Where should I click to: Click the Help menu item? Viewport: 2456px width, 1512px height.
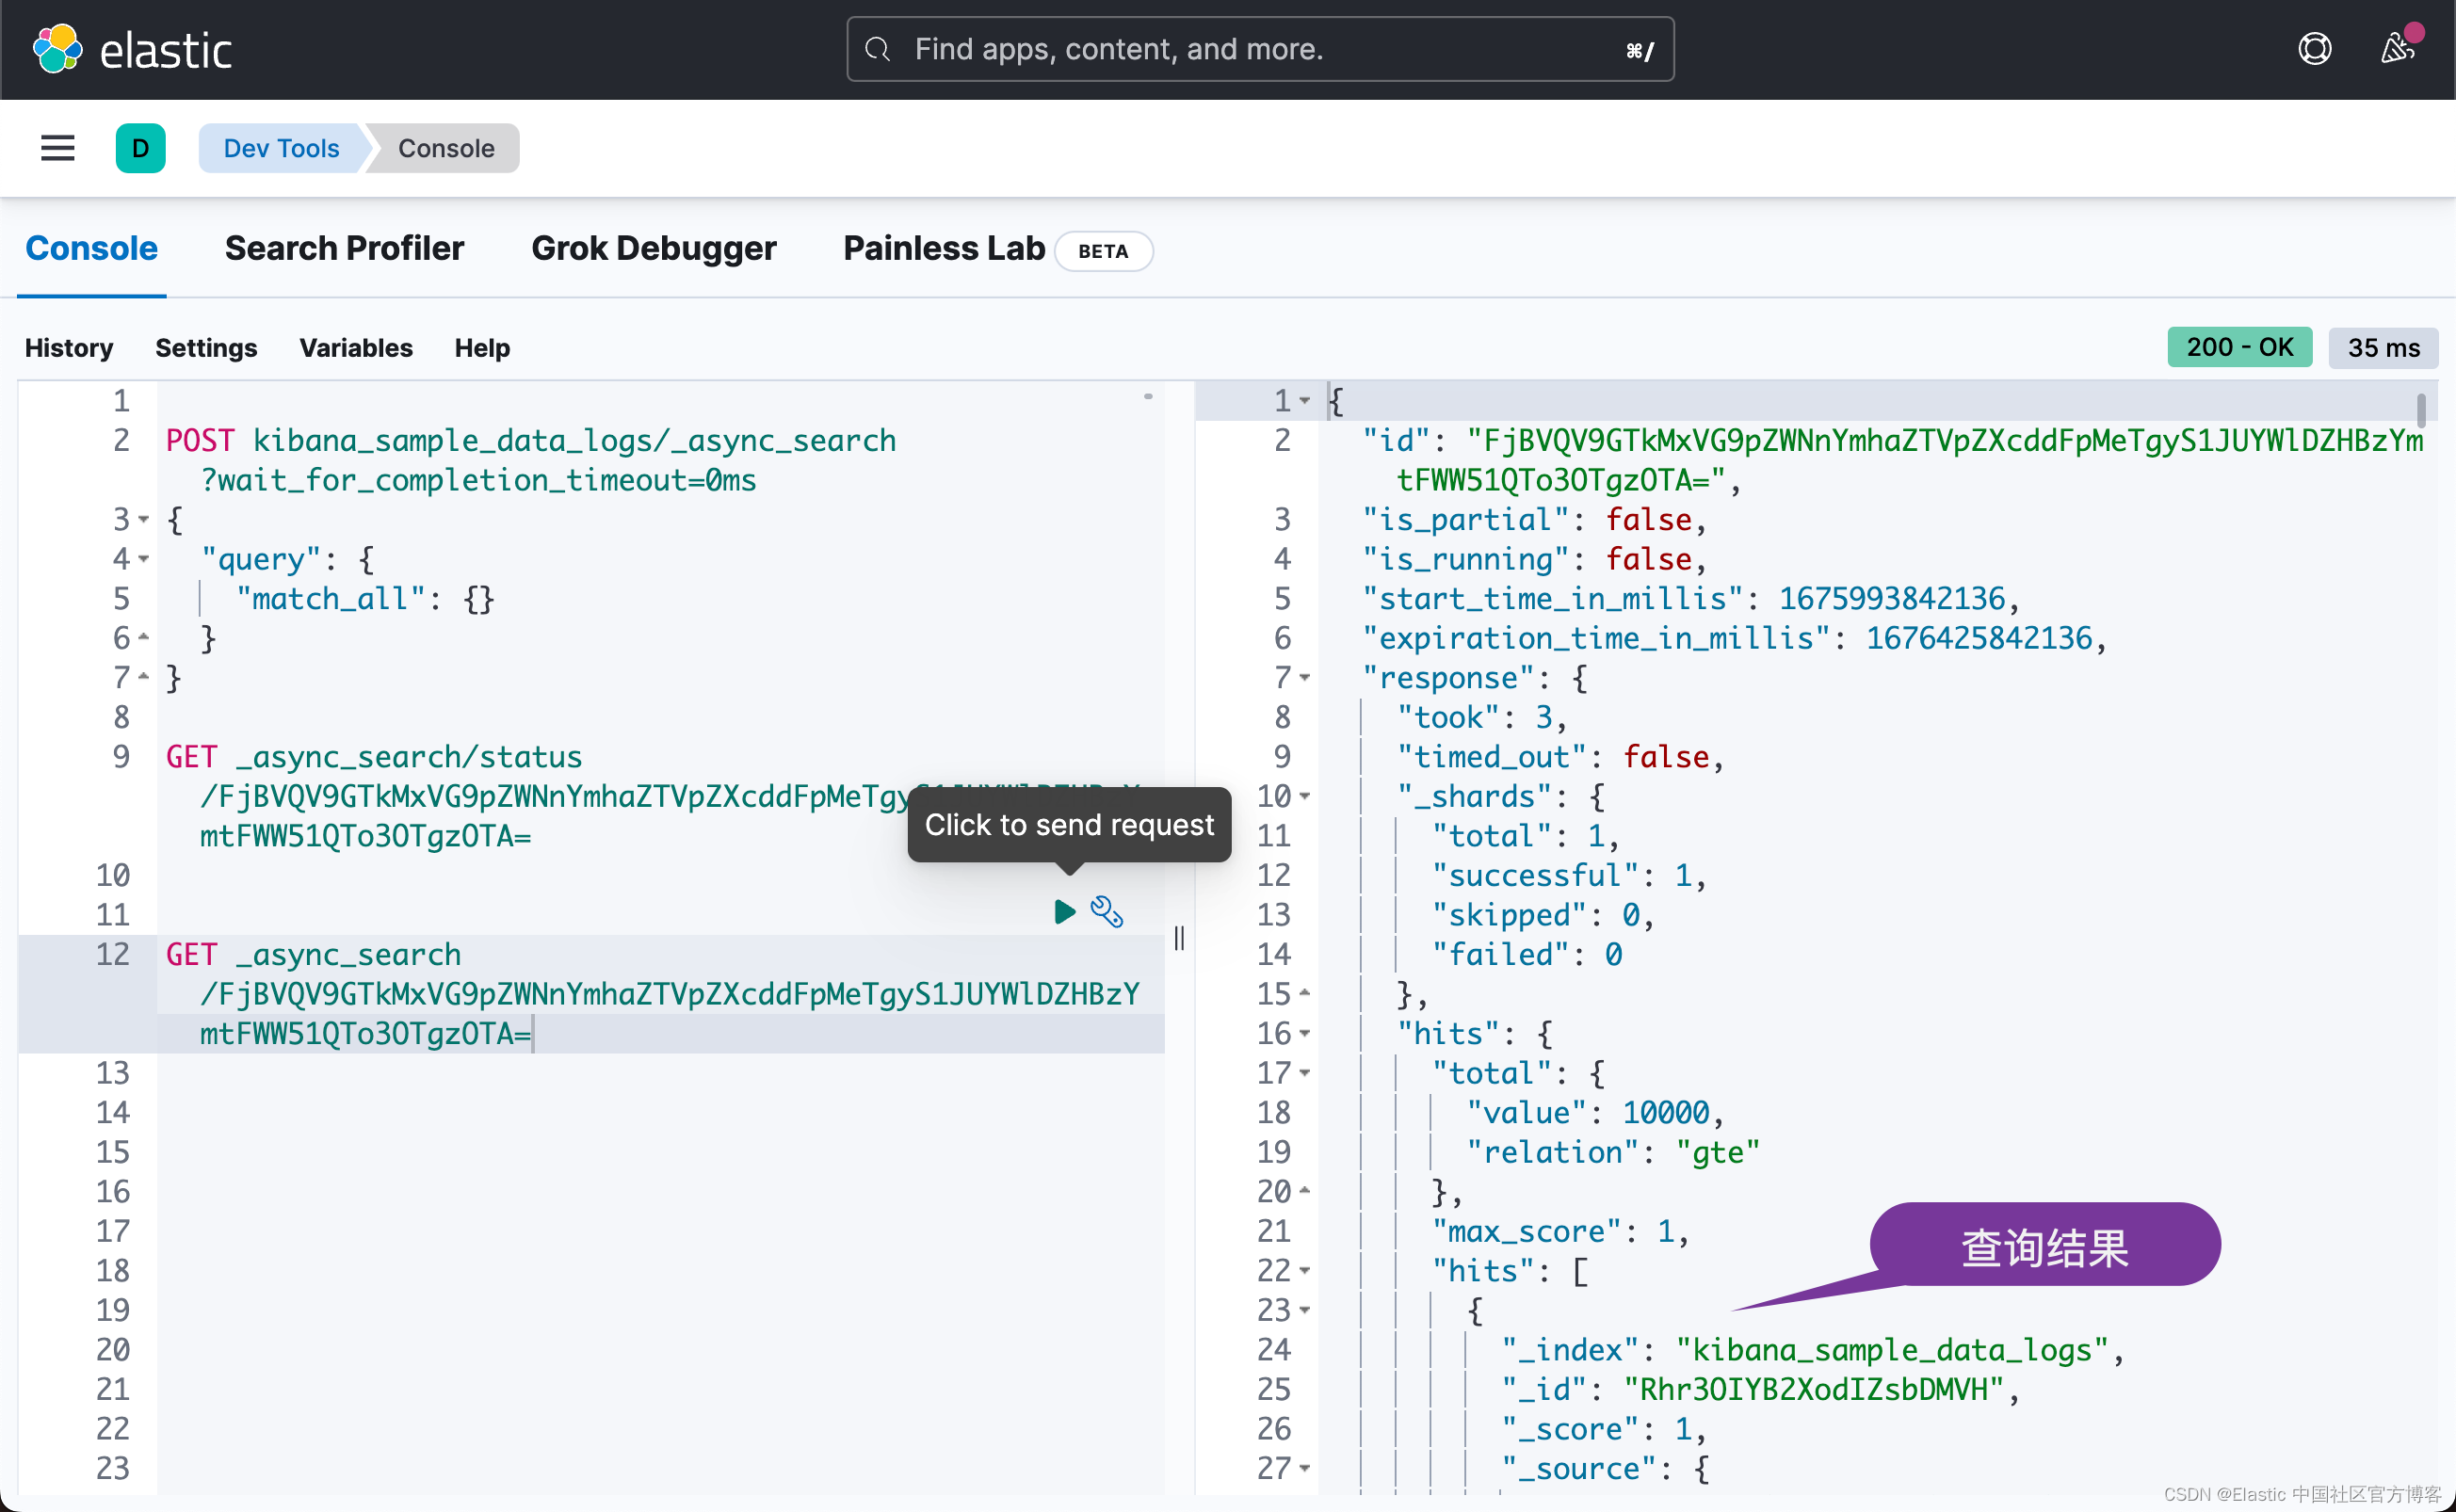point(480,347)
